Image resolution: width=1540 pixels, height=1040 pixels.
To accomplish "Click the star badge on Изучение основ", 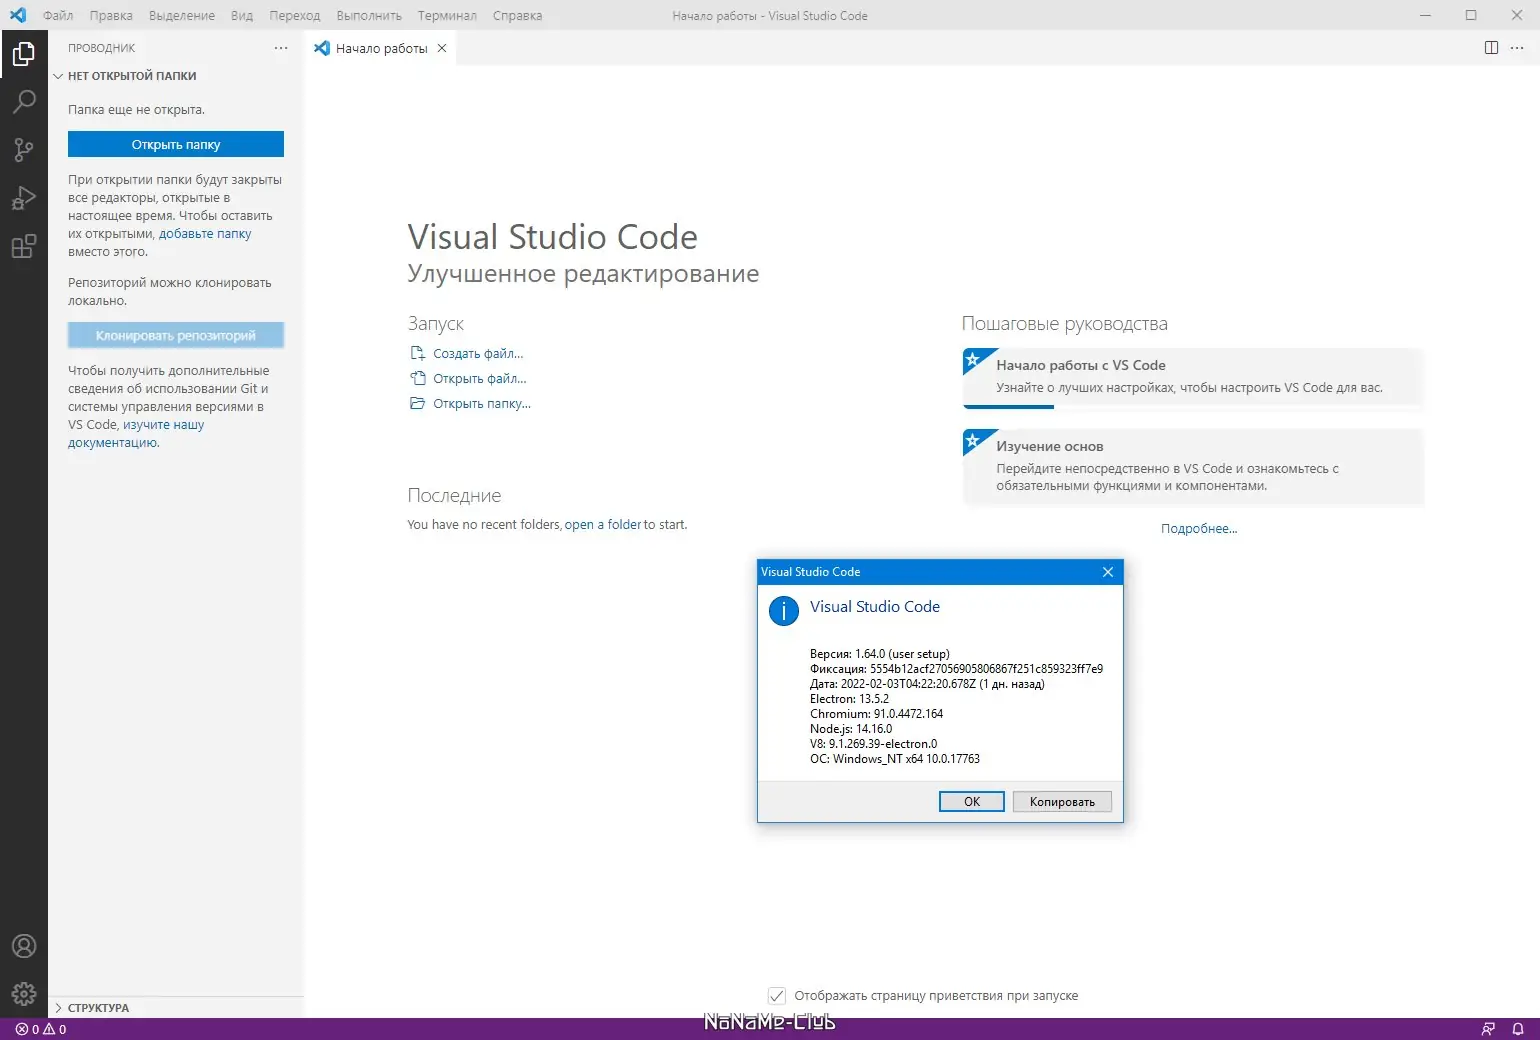I will click(x=973, y=440).
